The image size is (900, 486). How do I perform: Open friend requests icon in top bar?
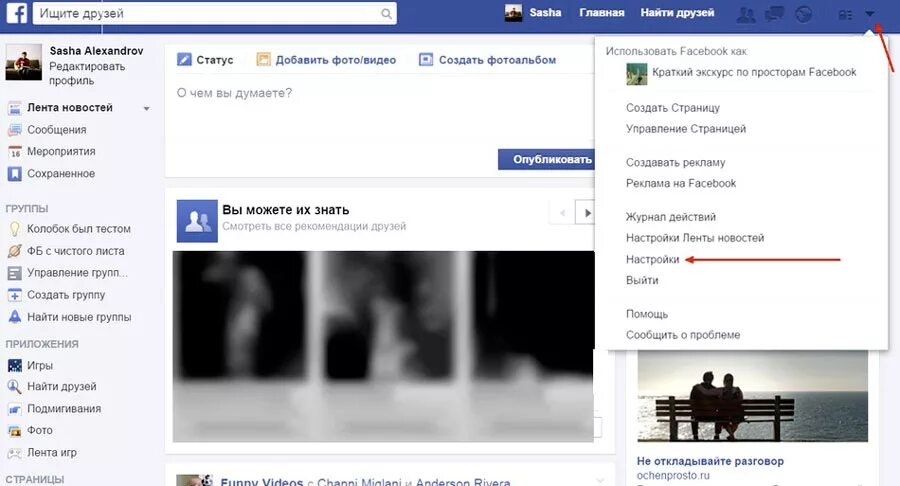(x=746, y=14)
